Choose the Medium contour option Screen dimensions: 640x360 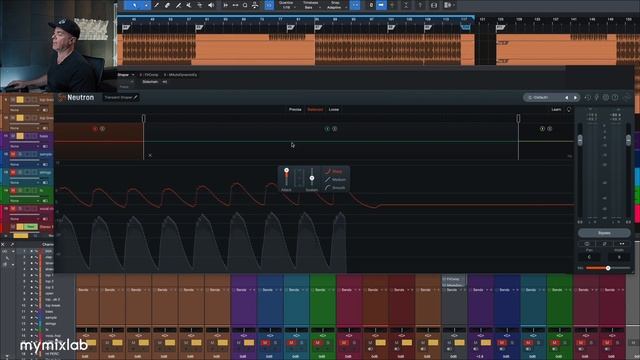336,180
